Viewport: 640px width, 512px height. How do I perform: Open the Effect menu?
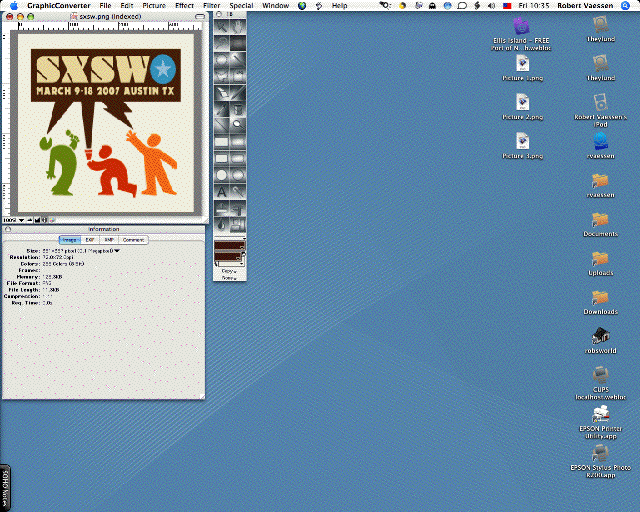(x=184, y=5)
